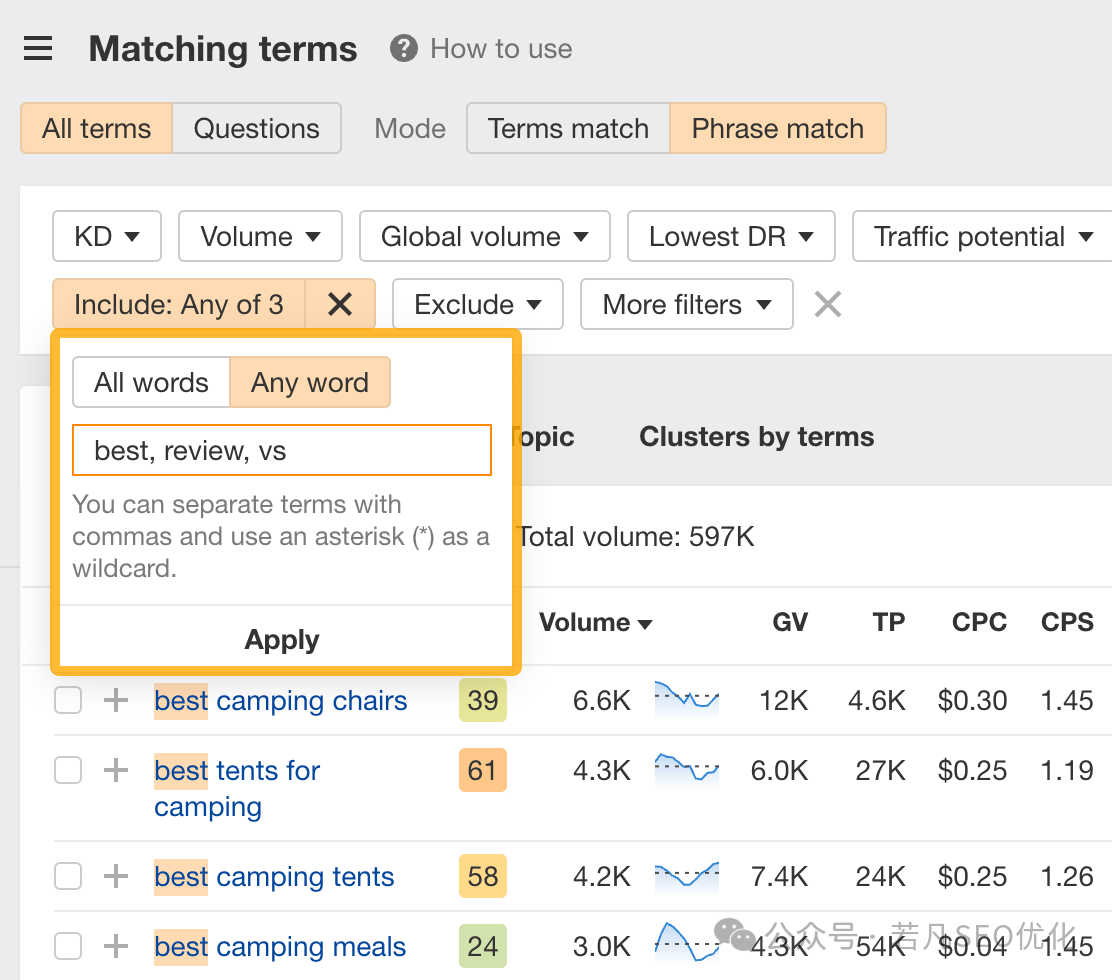Open the Exclude filter dropdown
Image resolution: width=1112 pixels, height=980 pixels.
(x=478, y=304)
